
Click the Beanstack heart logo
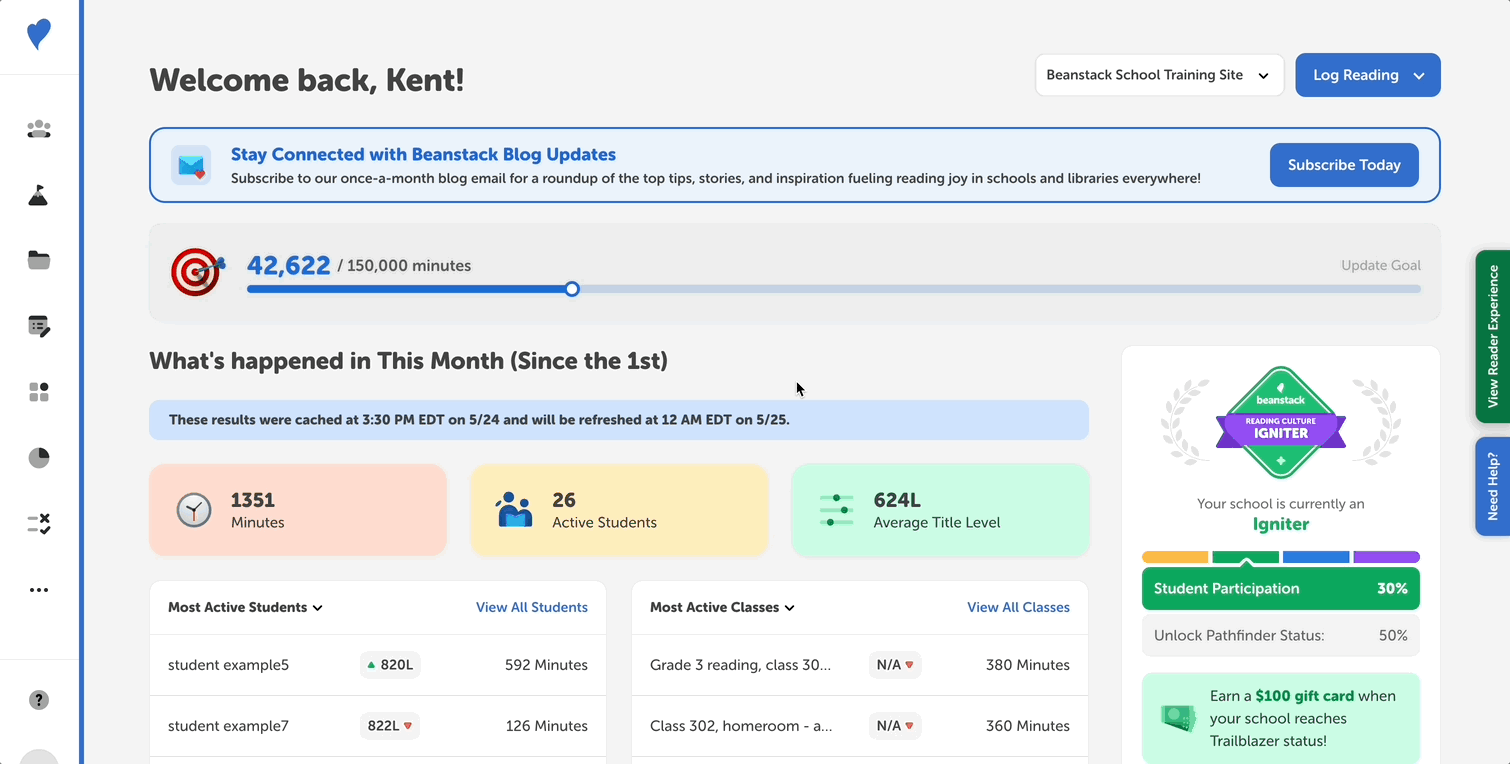(x=38, y=33)
